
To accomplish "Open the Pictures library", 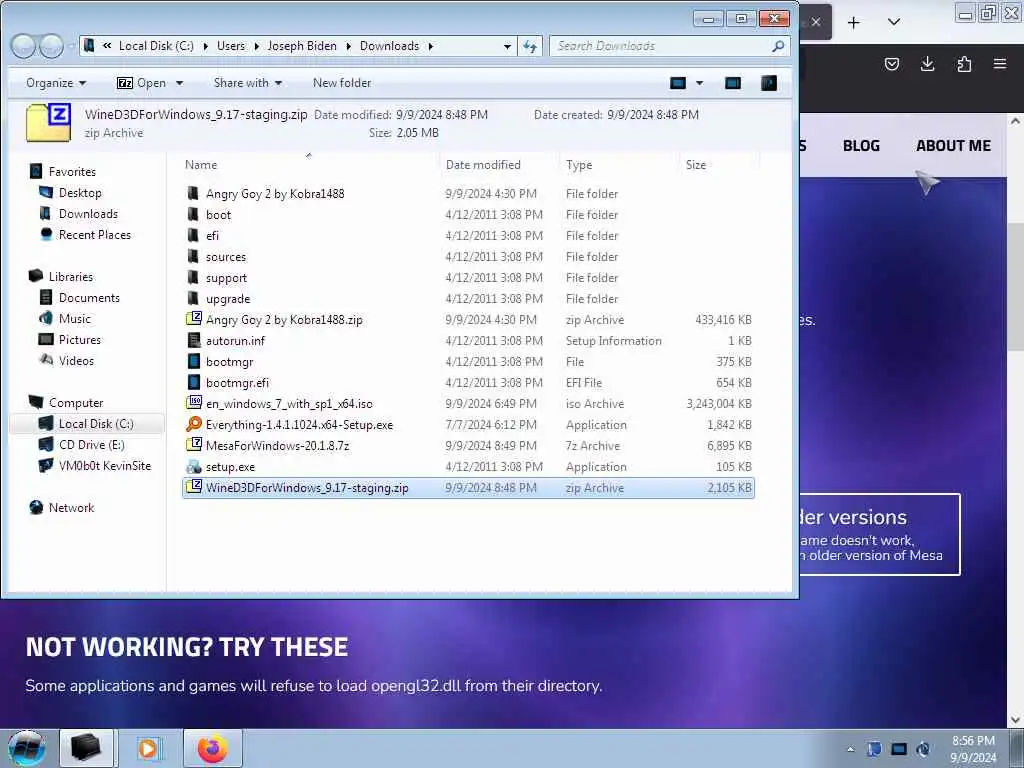I will click(80, 340).
